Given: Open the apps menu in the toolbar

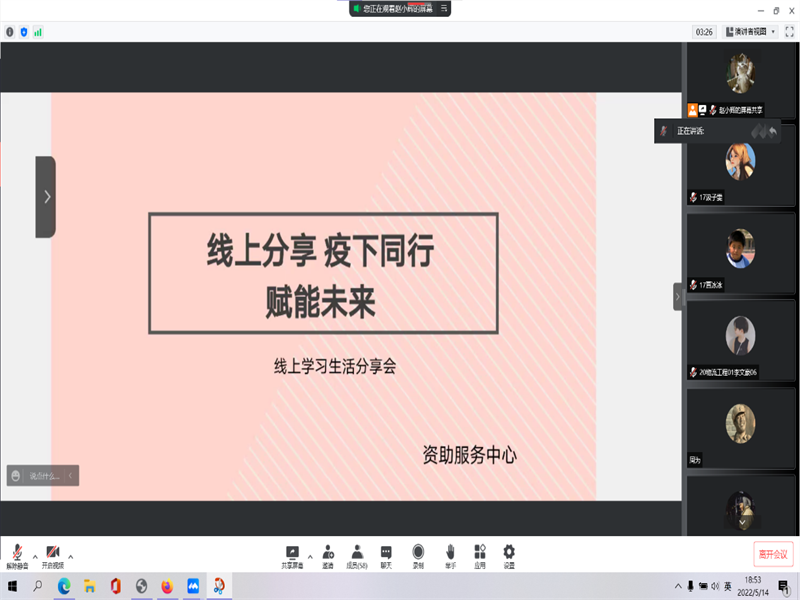Looking at the screenshot, I should point(480,555).
